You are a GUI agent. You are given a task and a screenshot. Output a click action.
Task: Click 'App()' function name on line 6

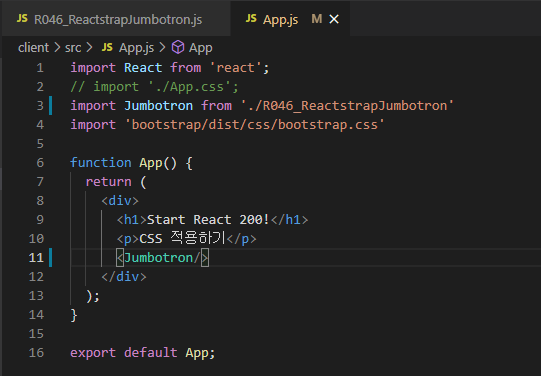point(158,163)
